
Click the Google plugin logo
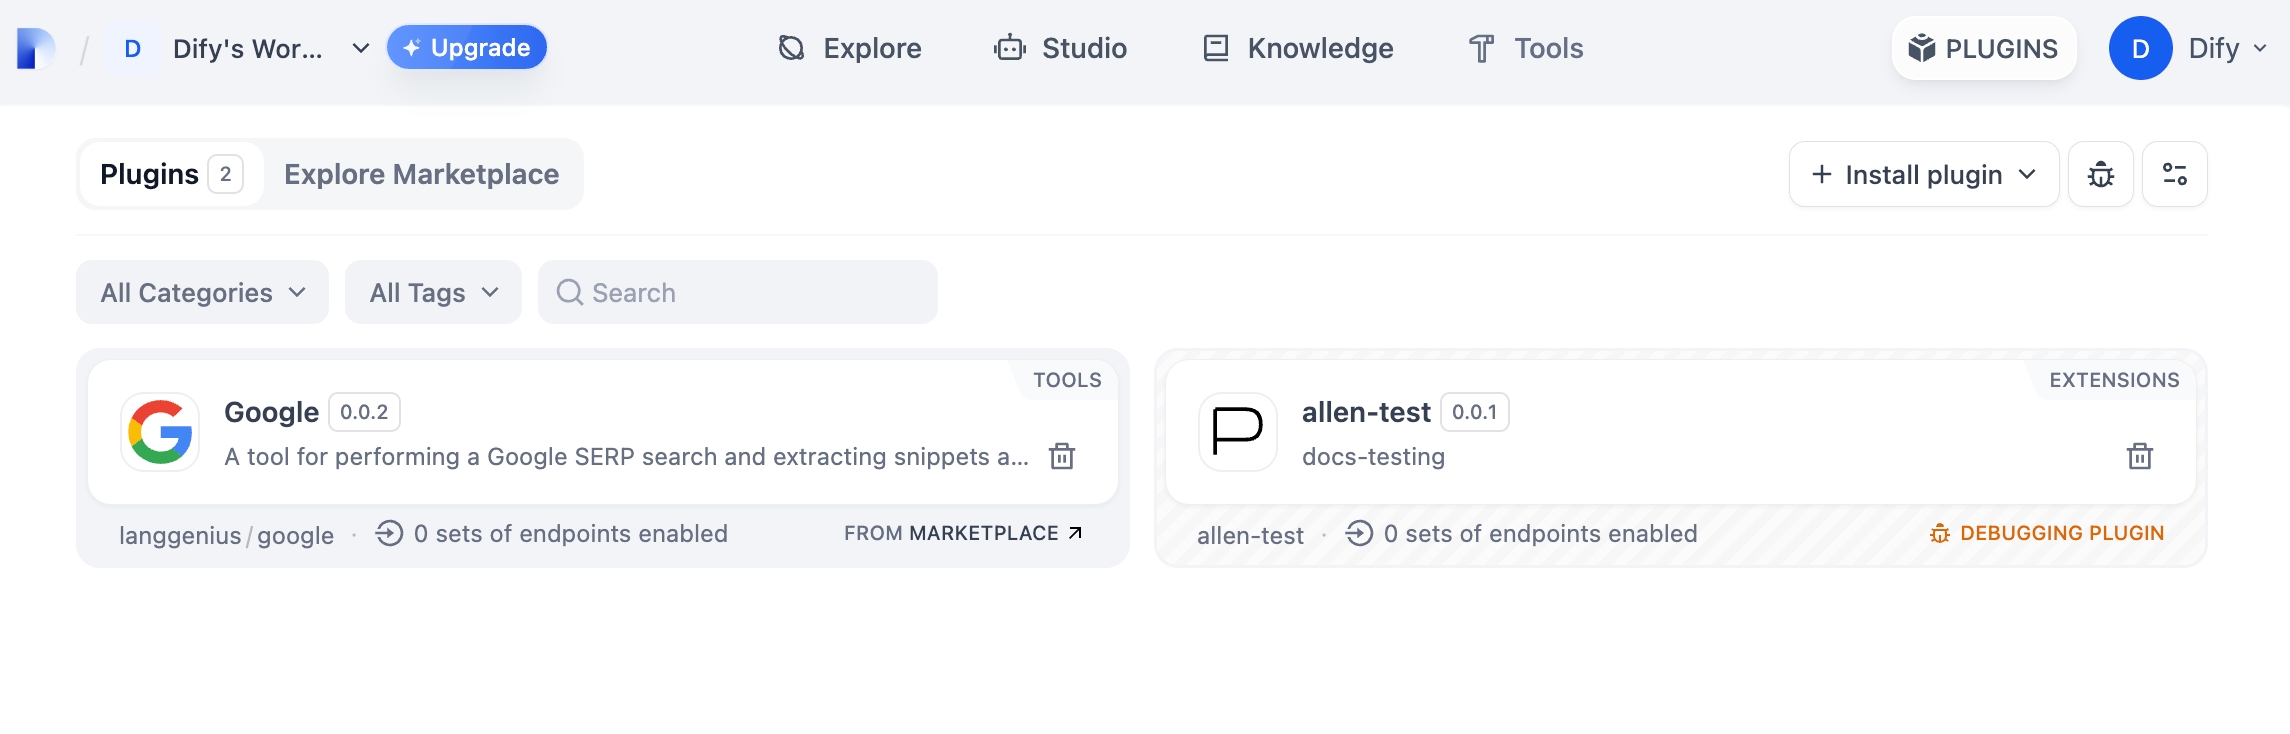(160, 432)
